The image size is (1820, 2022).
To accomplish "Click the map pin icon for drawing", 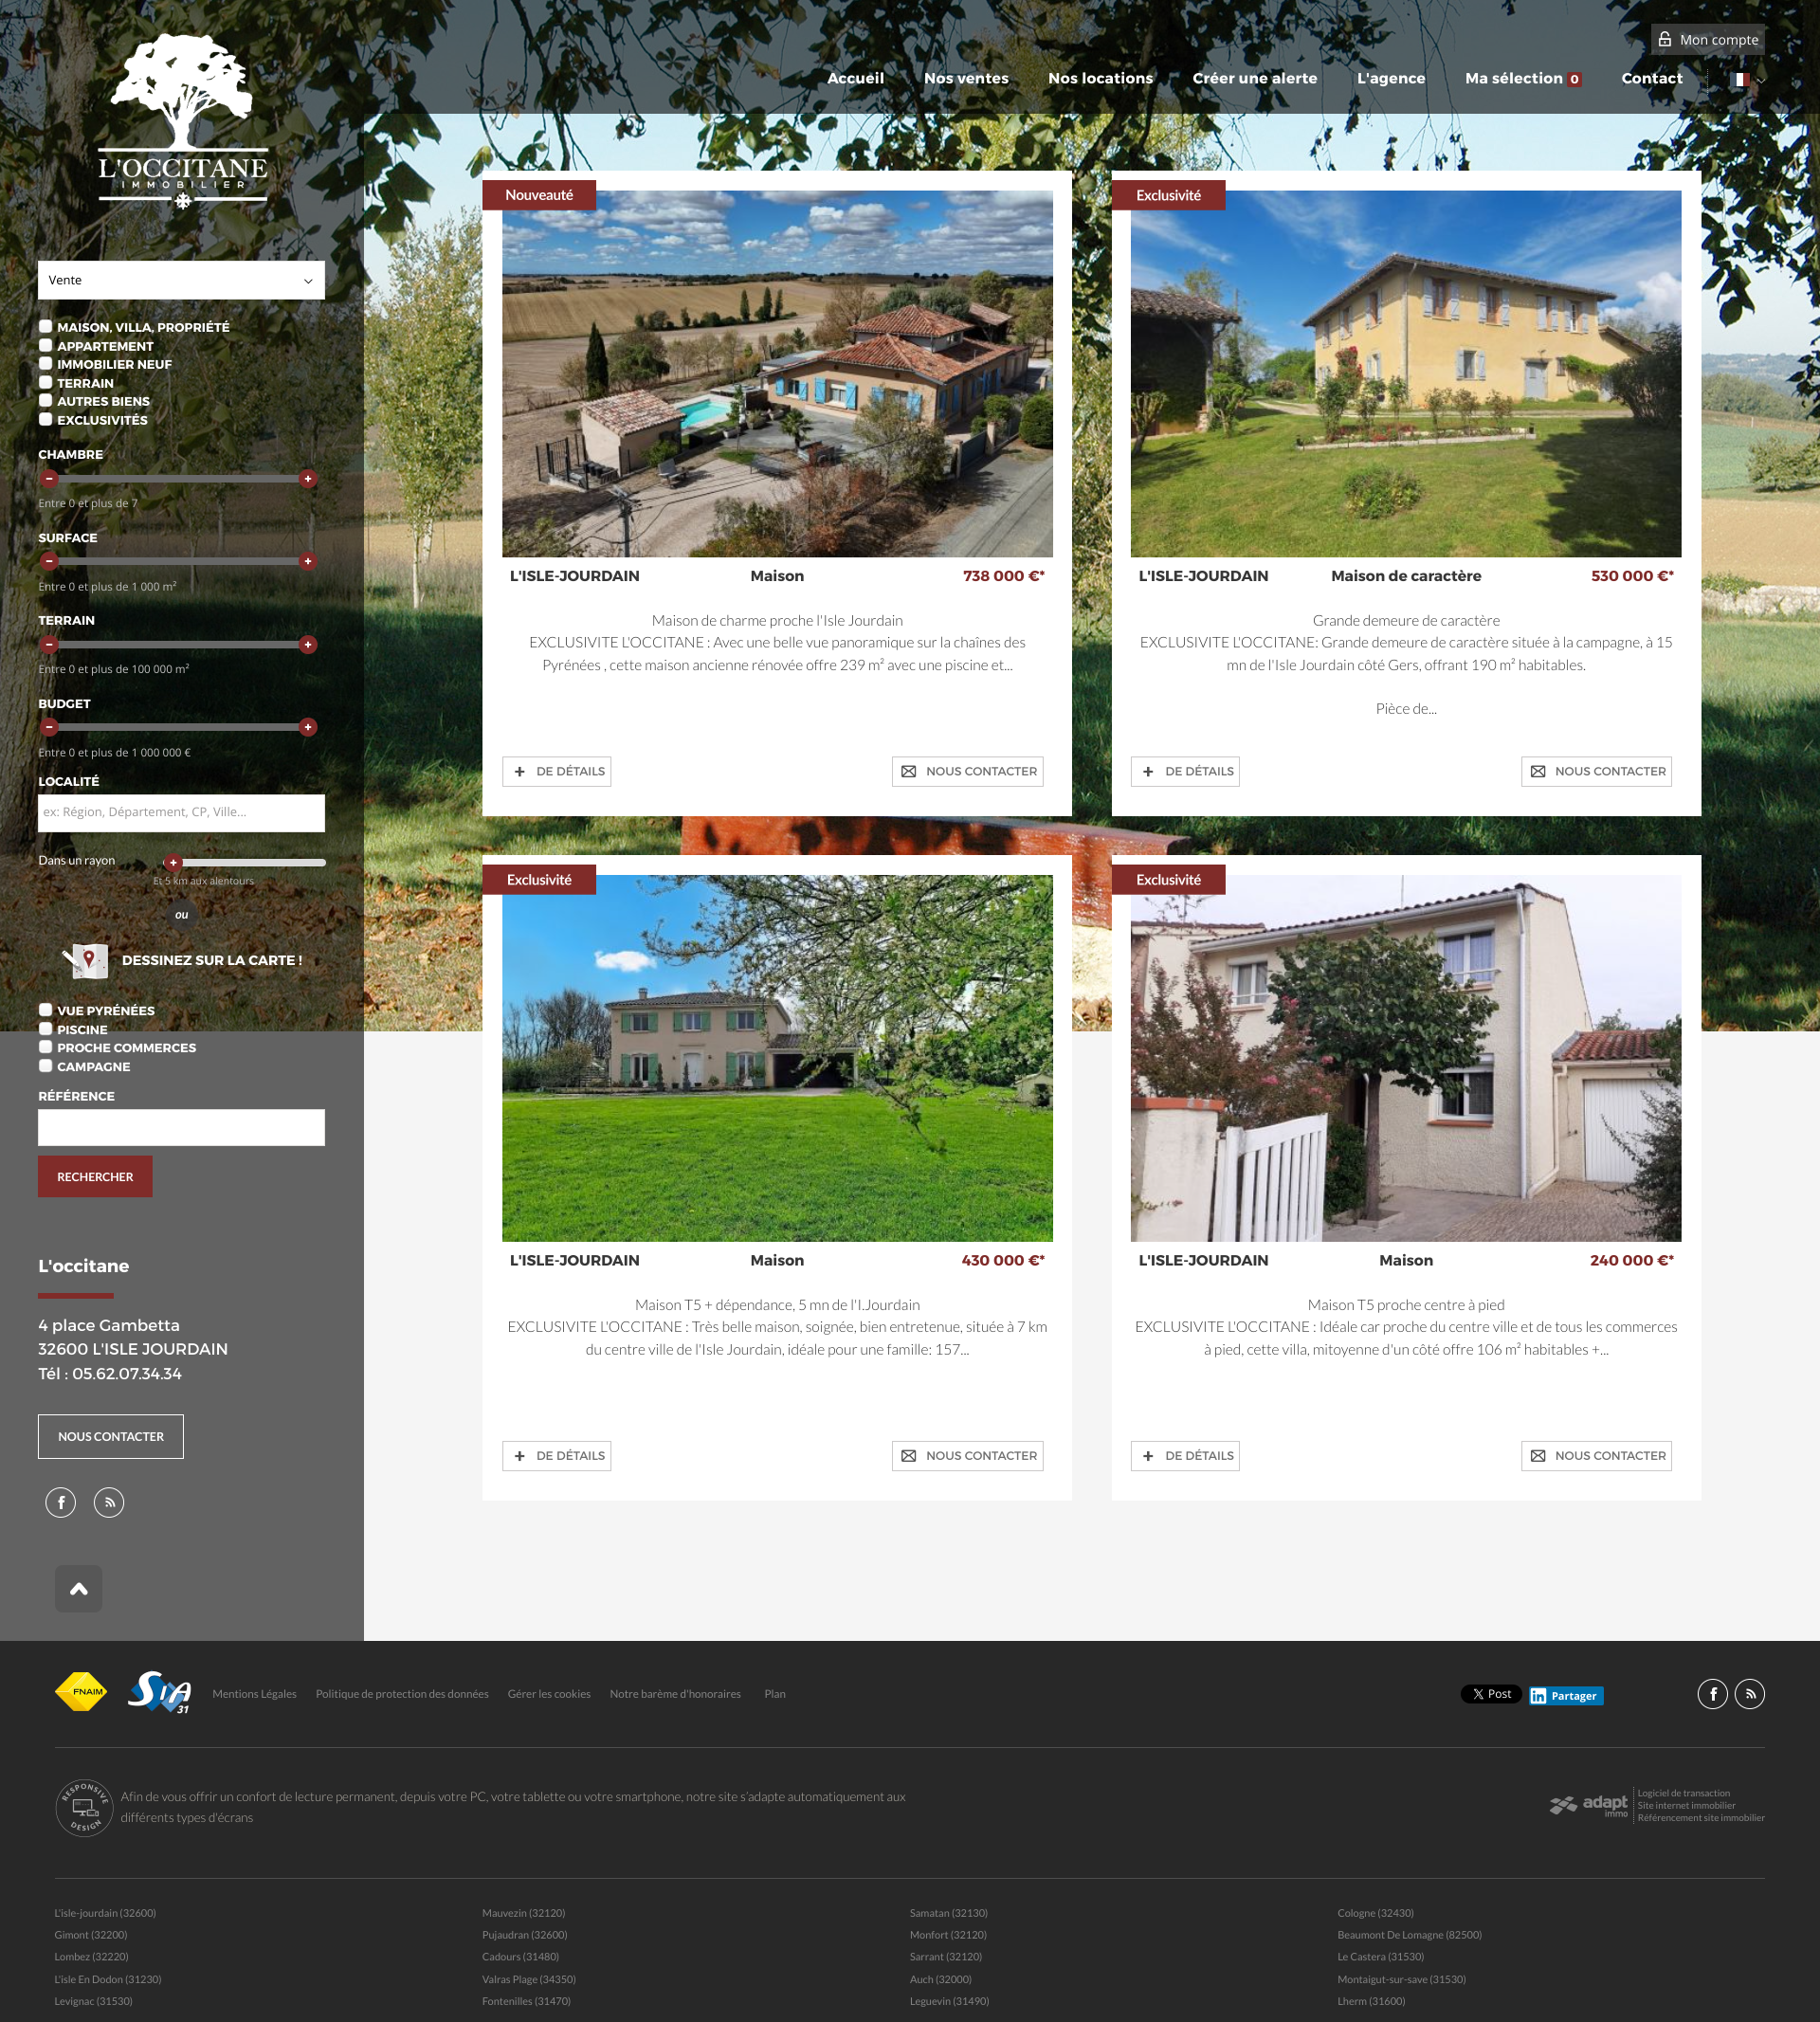I will [x=86, y=960].
